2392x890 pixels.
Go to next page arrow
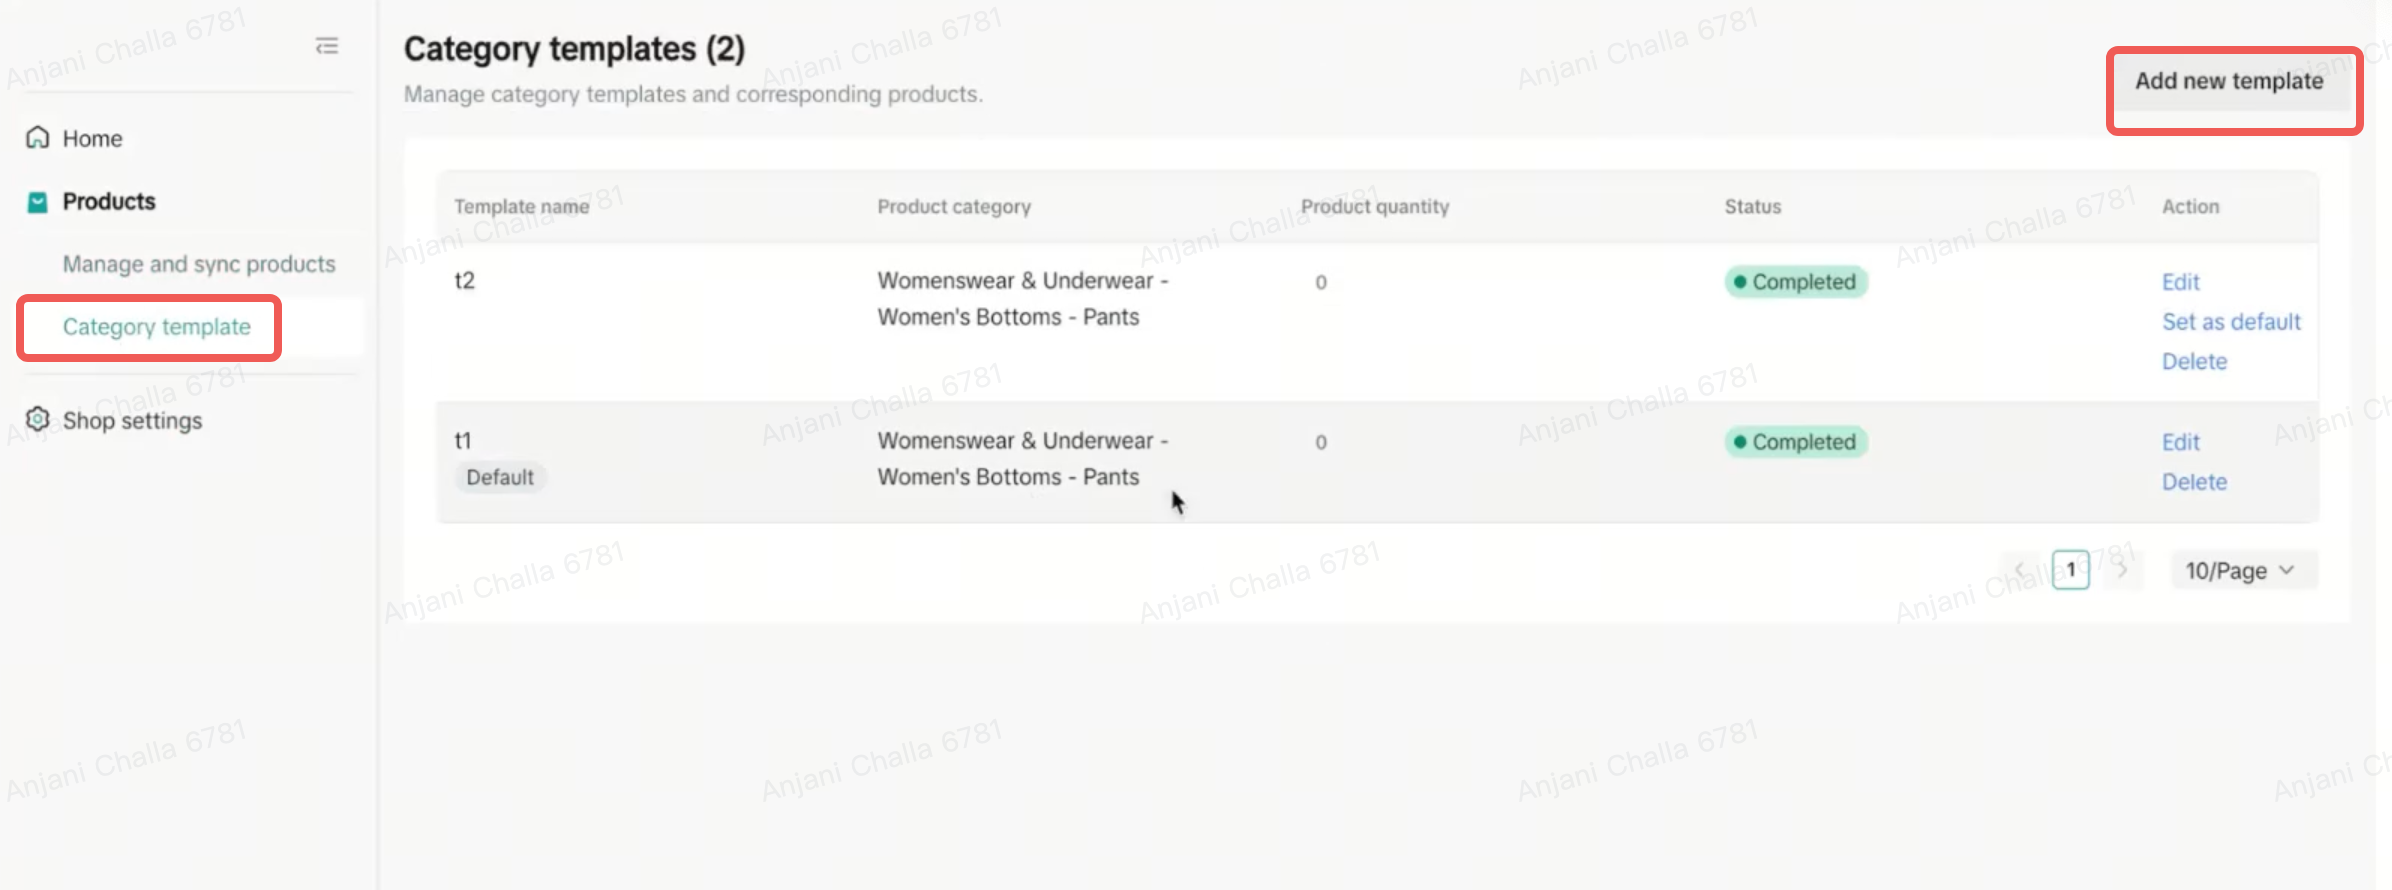(2122, 570)
